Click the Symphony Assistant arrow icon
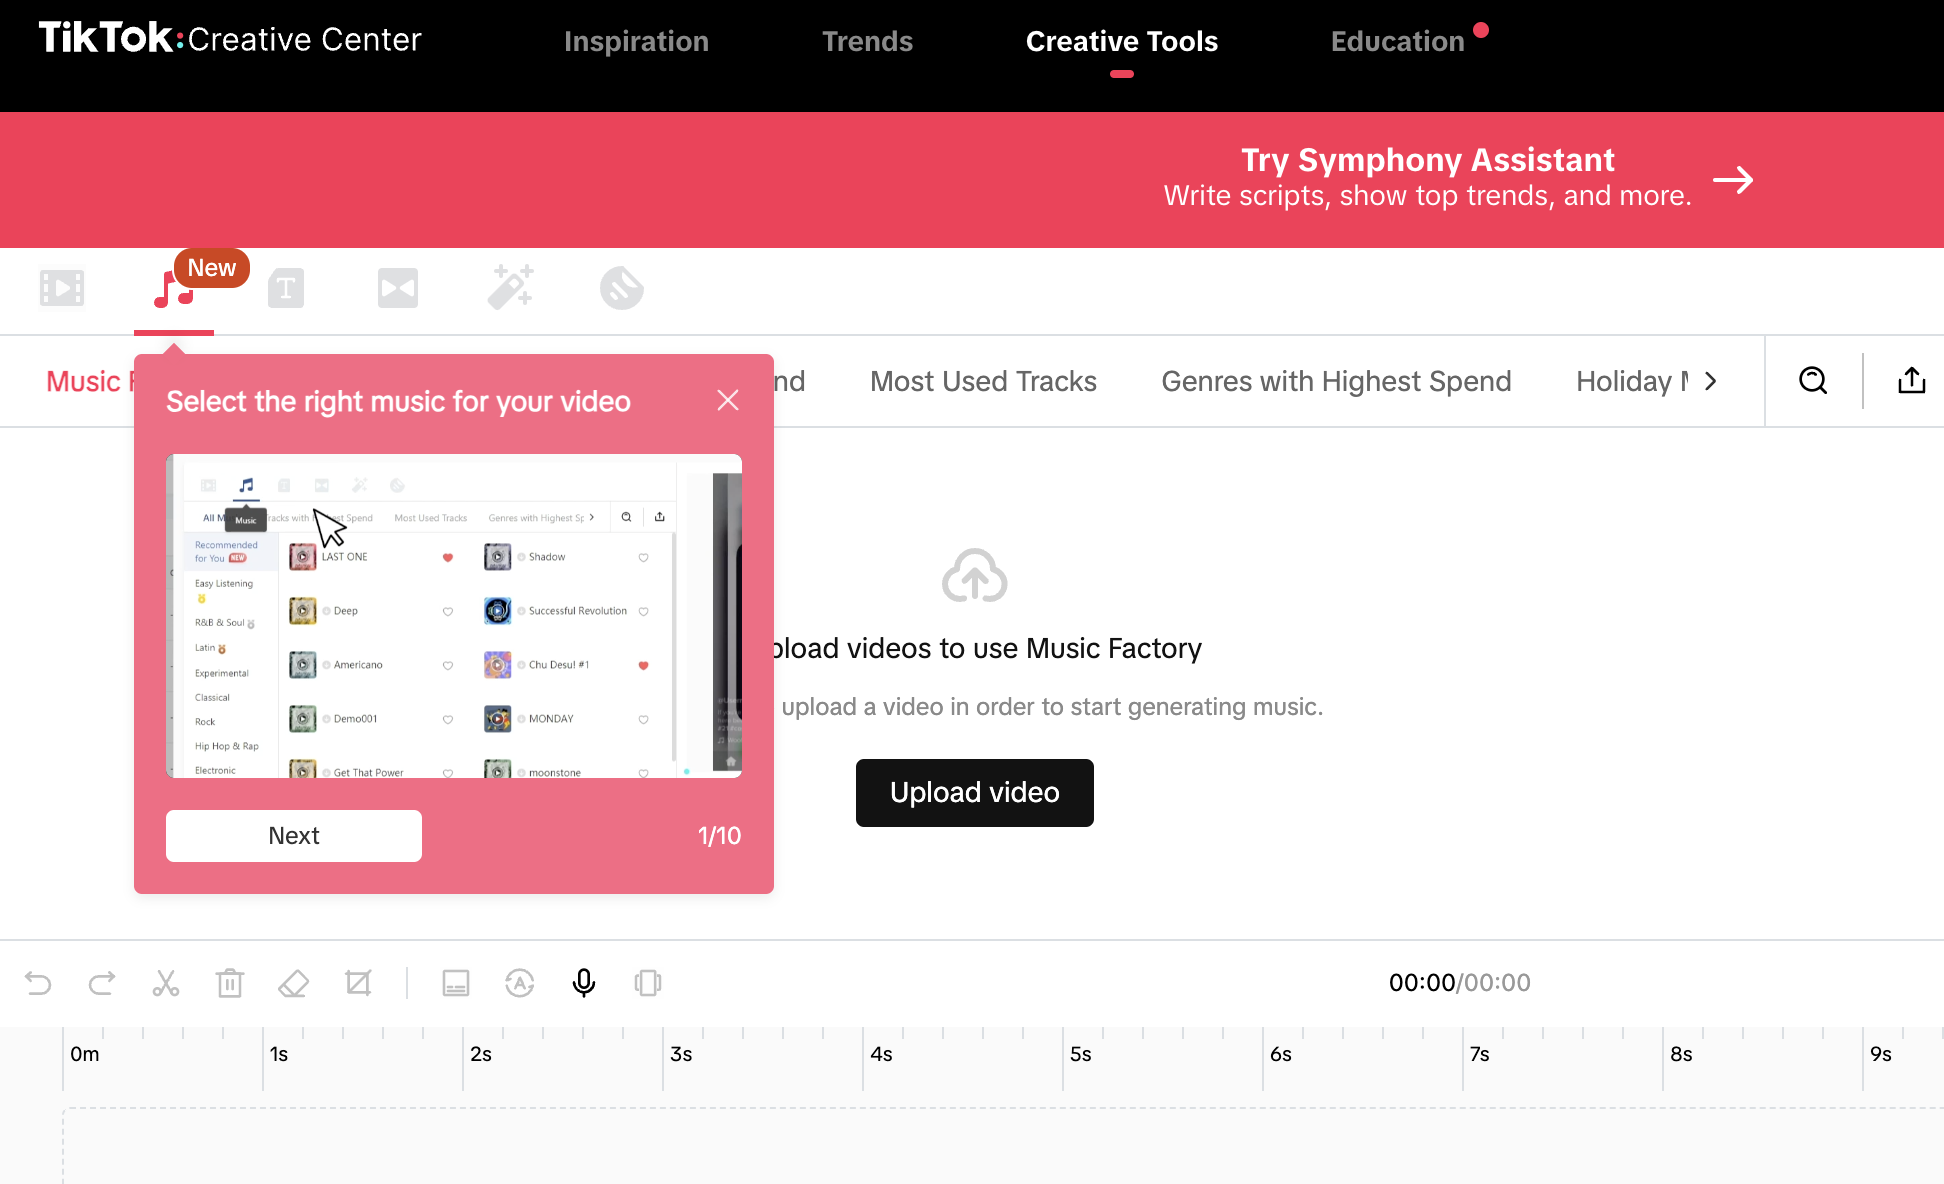 pyautogui.click(x=1733, y=180)
